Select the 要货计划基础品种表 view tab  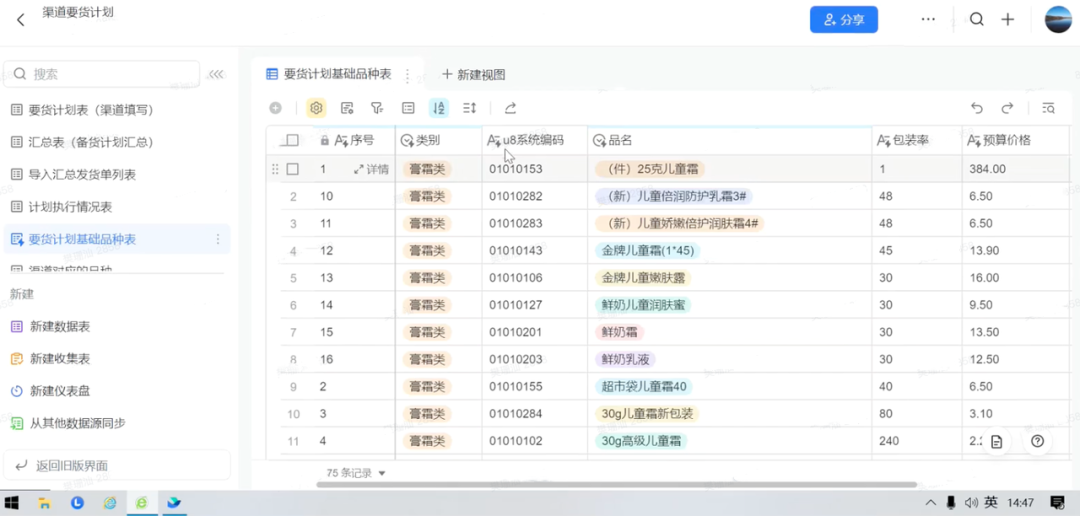(x=329, y=74)
